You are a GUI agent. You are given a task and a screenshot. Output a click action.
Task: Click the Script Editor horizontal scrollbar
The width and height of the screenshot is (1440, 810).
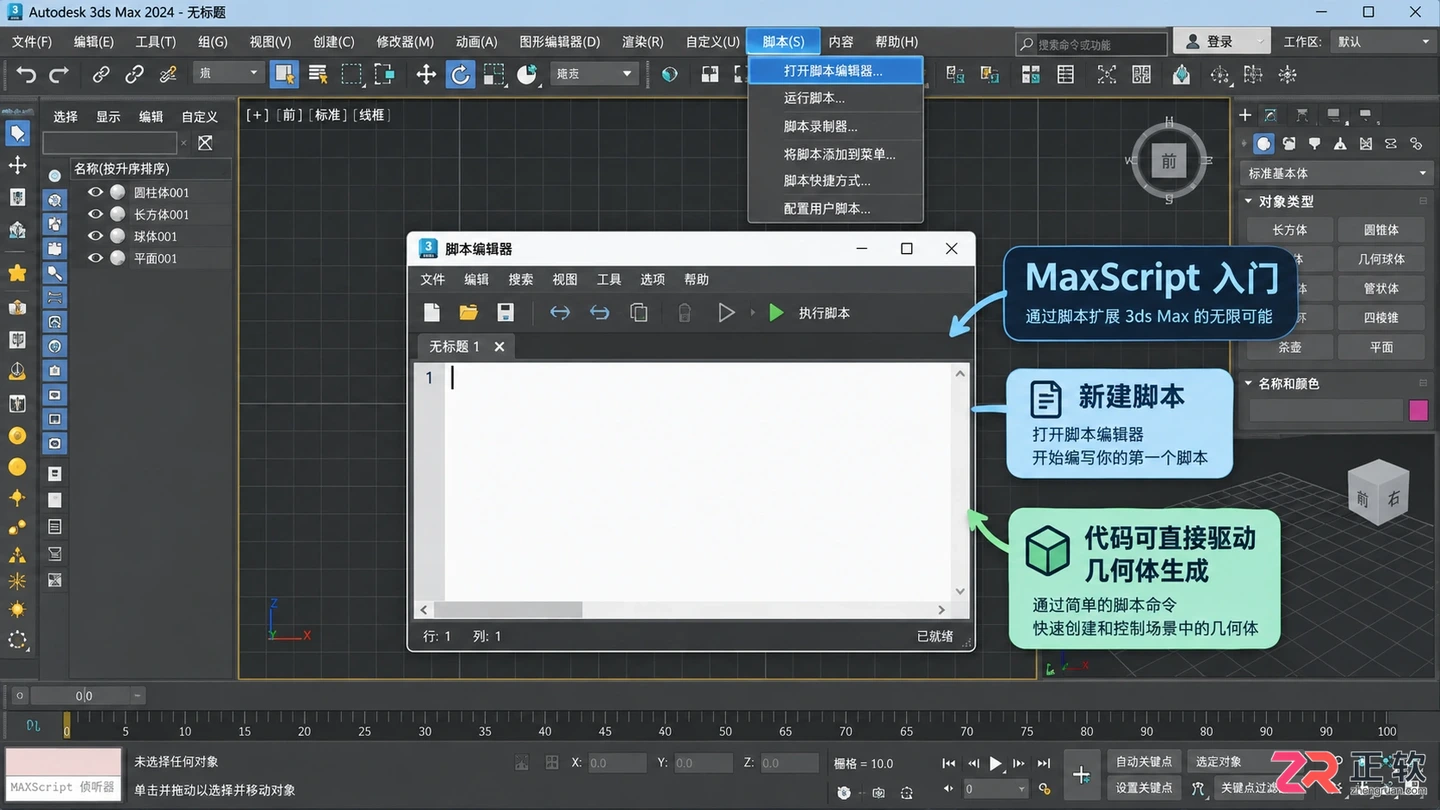[x=508, y=610]
